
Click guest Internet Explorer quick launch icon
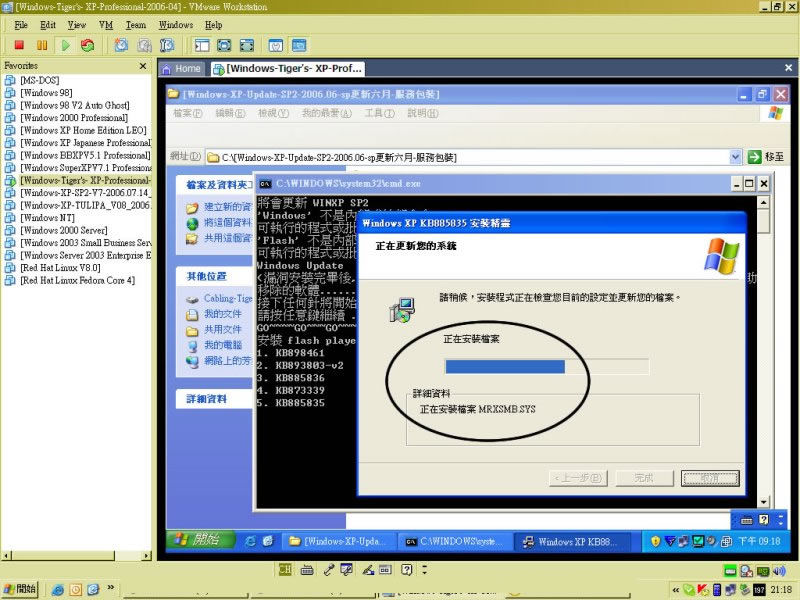(250, 541)
